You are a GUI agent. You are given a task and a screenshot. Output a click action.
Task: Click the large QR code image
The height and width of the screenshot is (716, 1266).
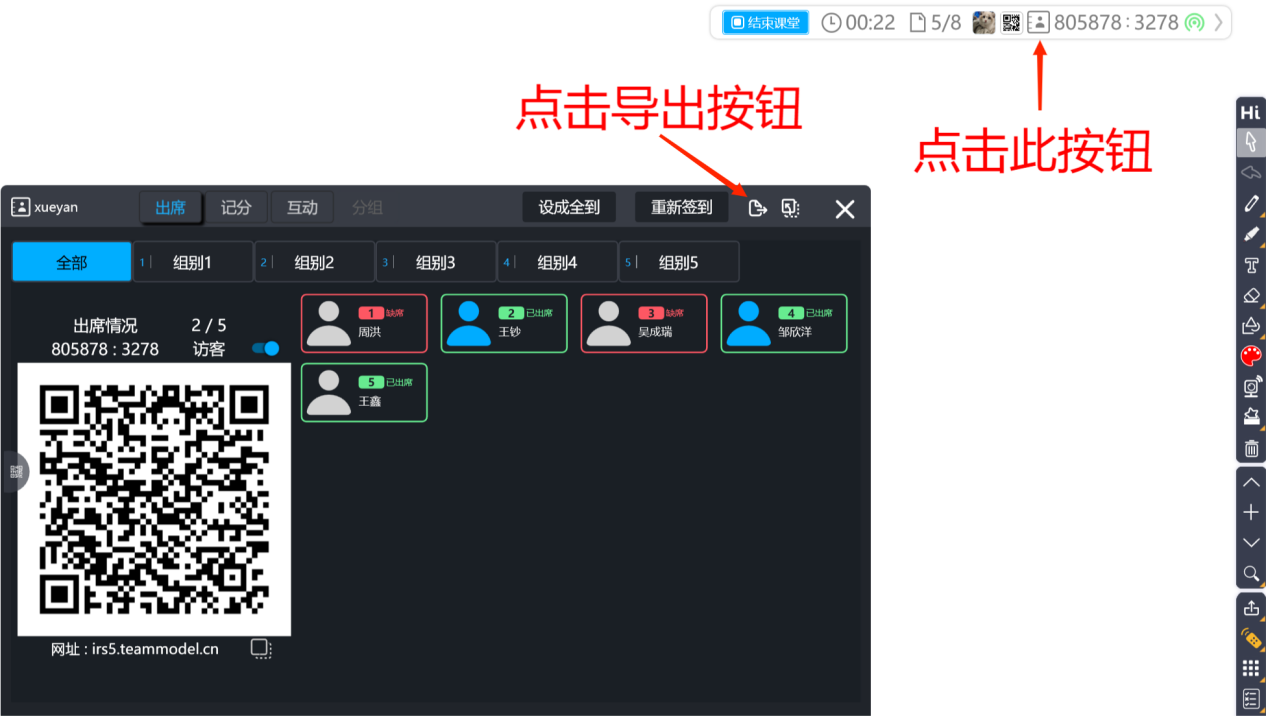(154, 499)
